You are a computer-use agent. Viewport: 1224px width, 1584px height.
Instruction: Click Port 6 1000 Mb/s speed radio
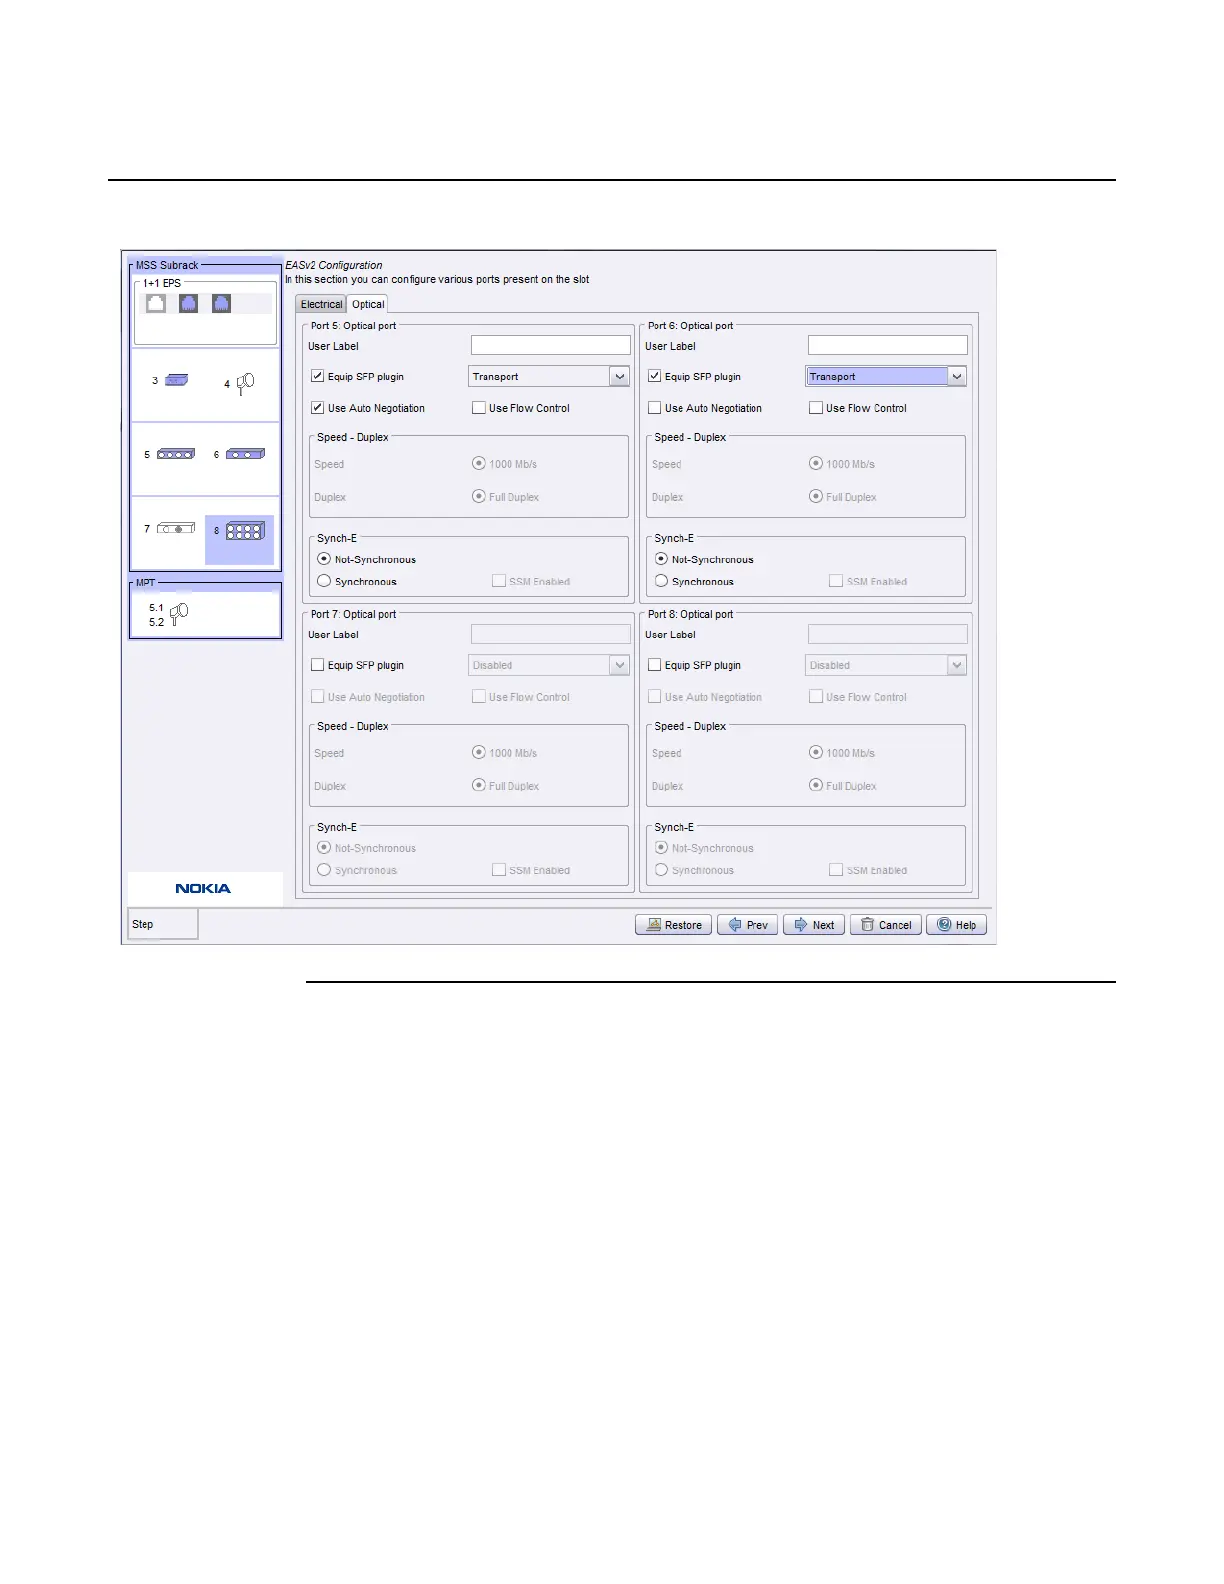pyautogui.click(x=815, y=464)
